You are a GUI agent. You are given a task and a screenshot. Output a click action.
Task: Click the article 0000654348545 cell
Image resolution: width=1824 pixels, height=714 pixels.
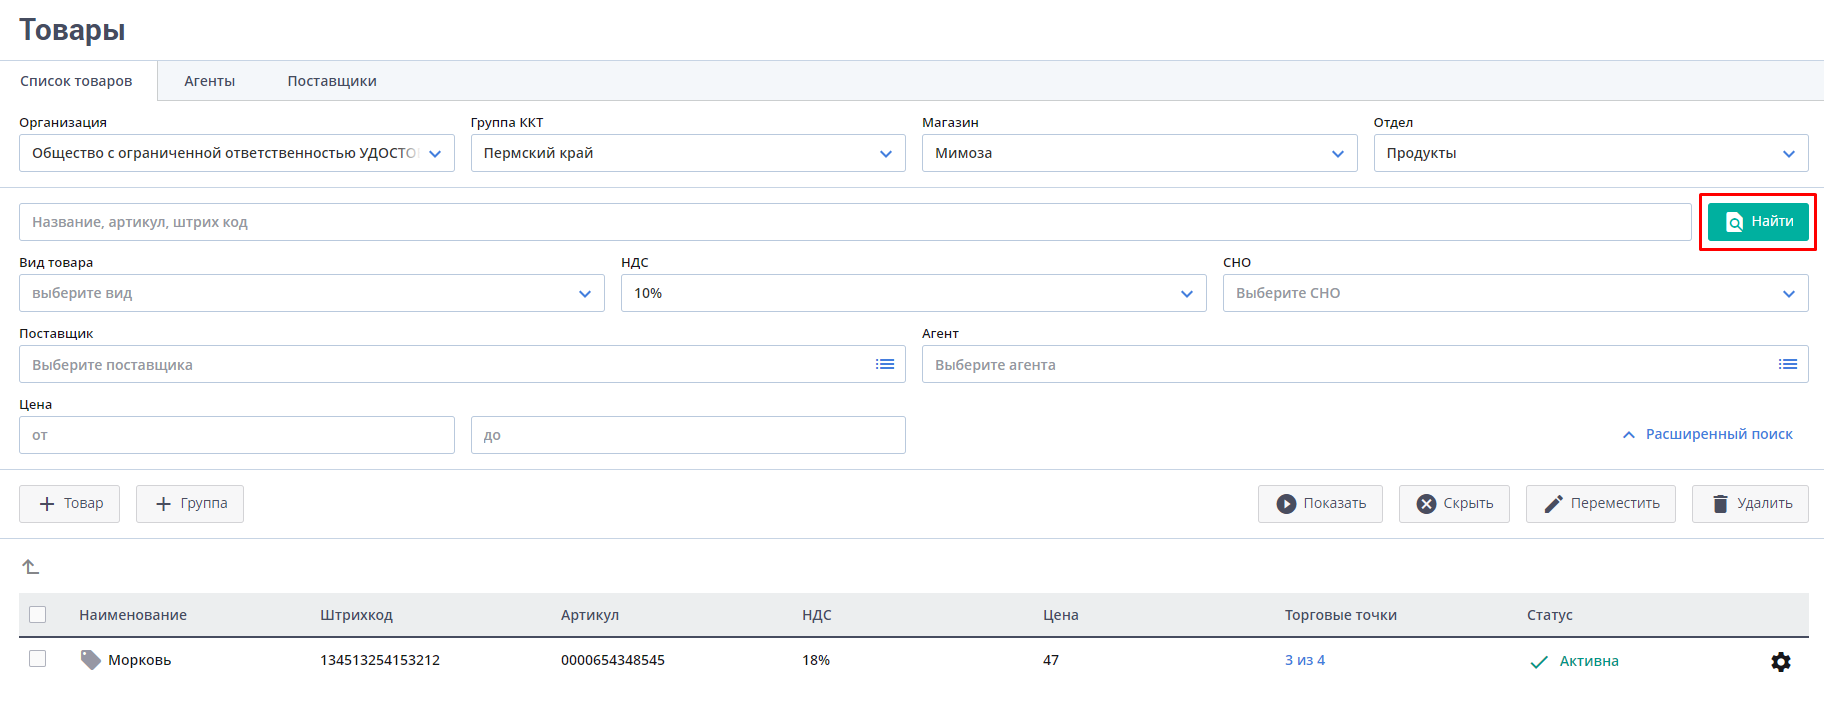coord(613,660)
